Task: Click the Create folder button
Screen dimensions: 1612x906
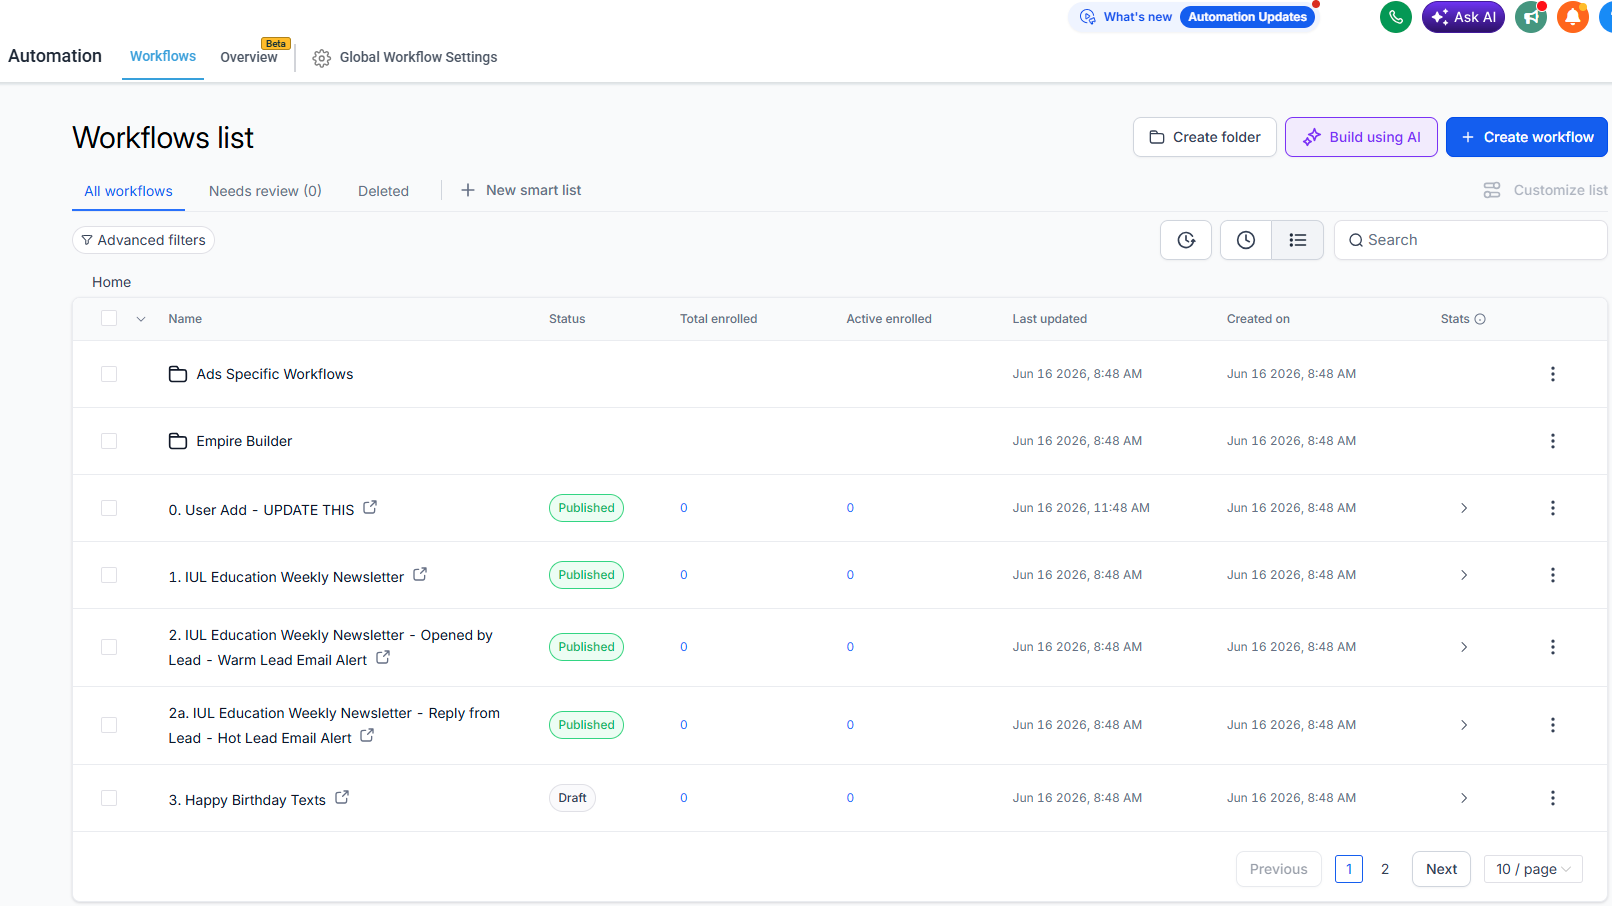Action: coord(1204,137)
